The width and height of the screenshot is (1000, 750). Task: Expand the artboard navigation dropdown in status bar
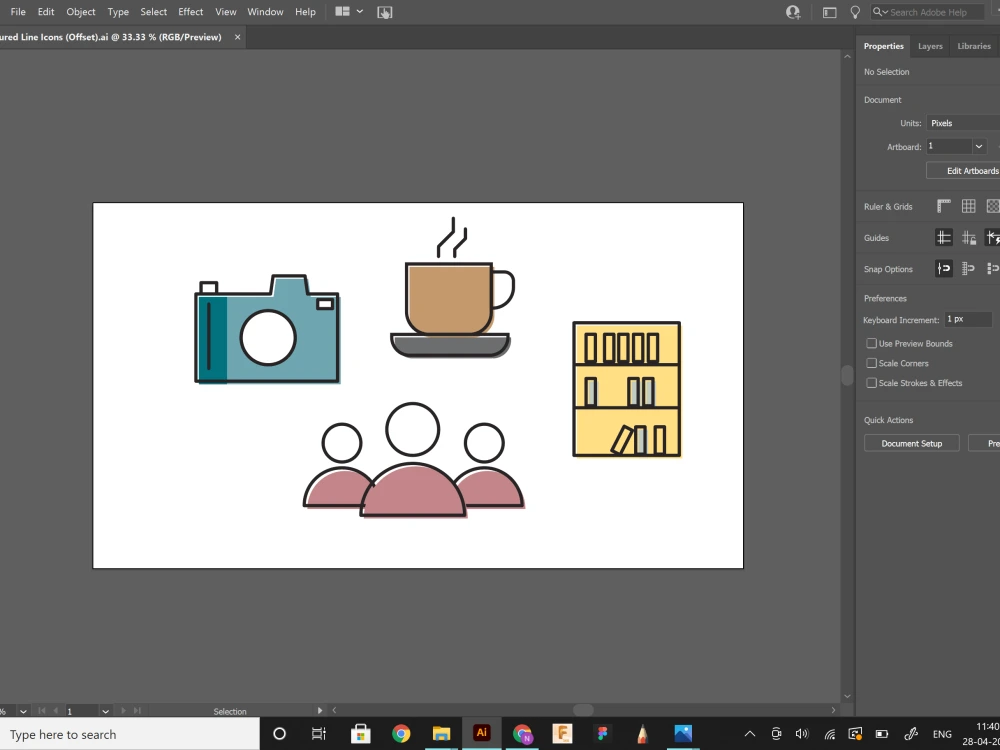pos(106,710)
